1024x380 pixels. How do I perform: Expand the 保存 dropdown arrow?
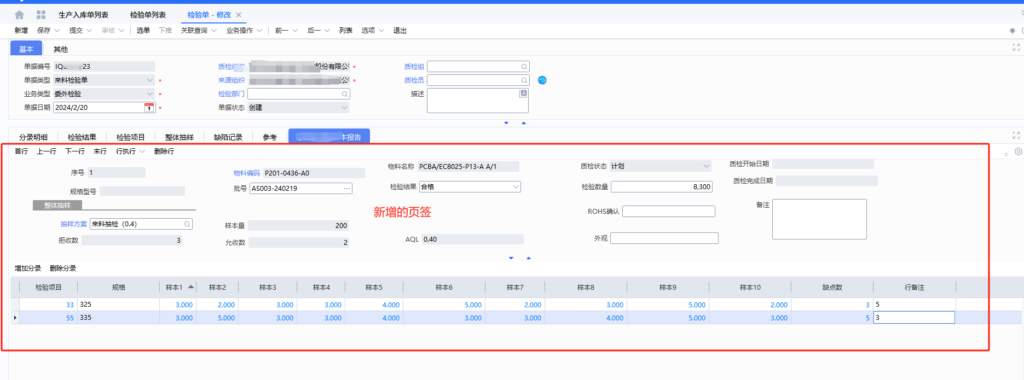(x=57, y=31)
